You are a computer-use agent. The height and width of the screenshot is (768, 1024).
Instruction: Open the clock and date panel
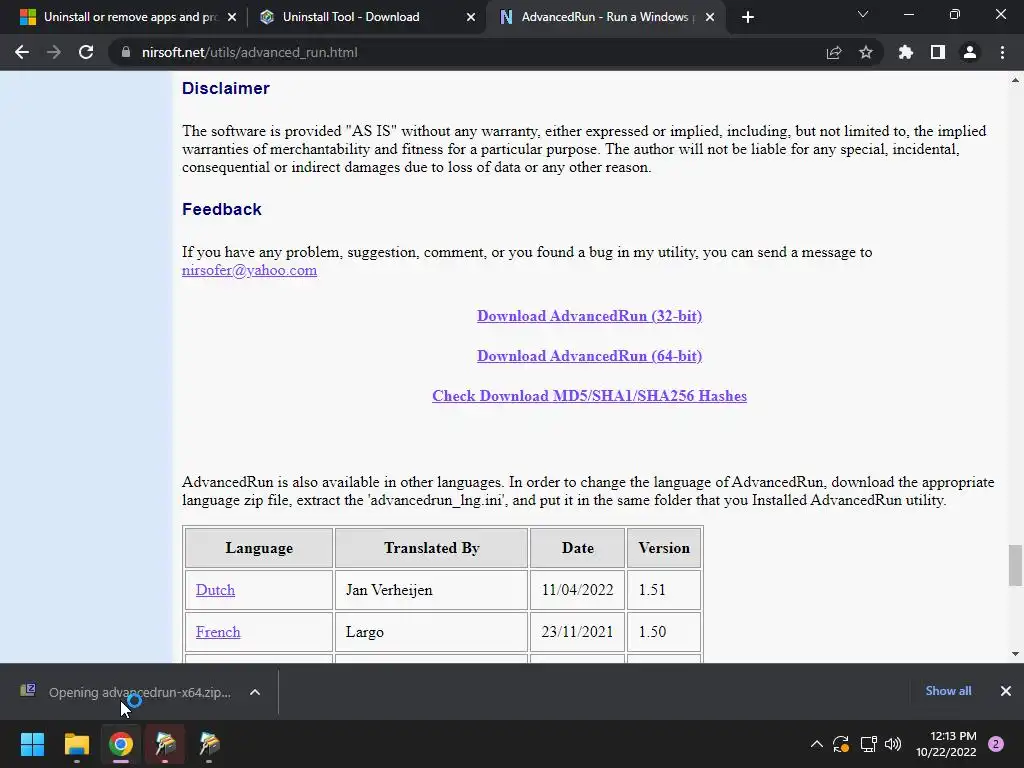point(946,744)
